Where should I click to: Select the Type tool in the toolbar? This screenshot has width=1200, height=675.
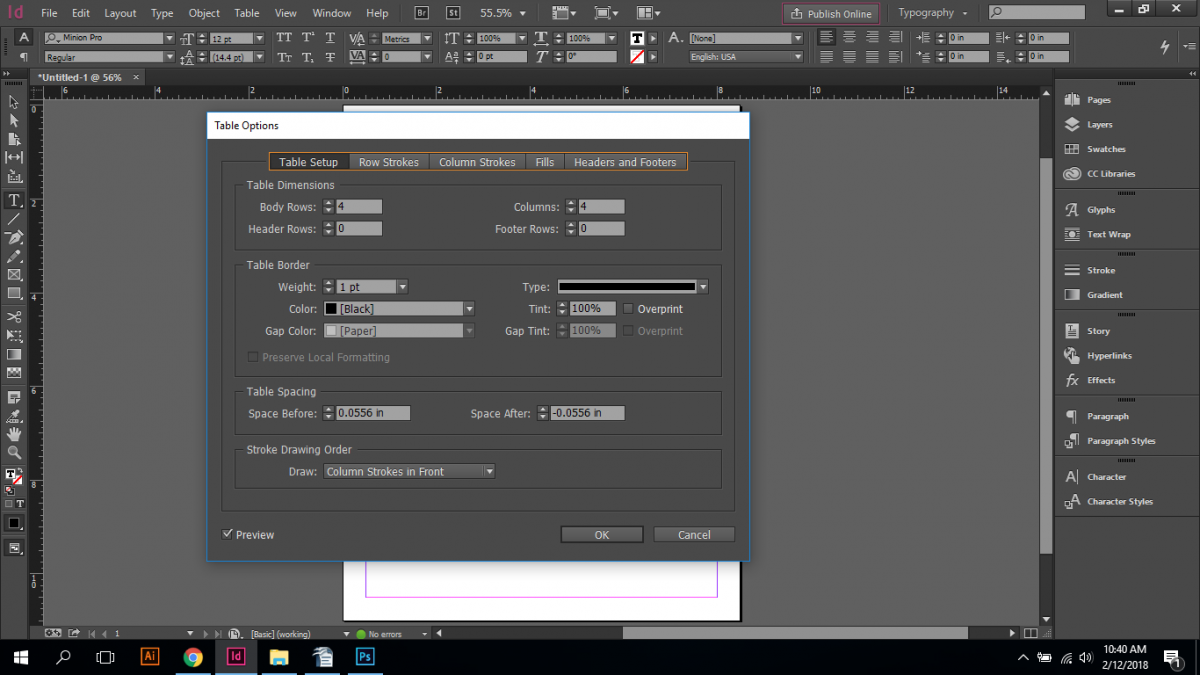click(14, 199)
